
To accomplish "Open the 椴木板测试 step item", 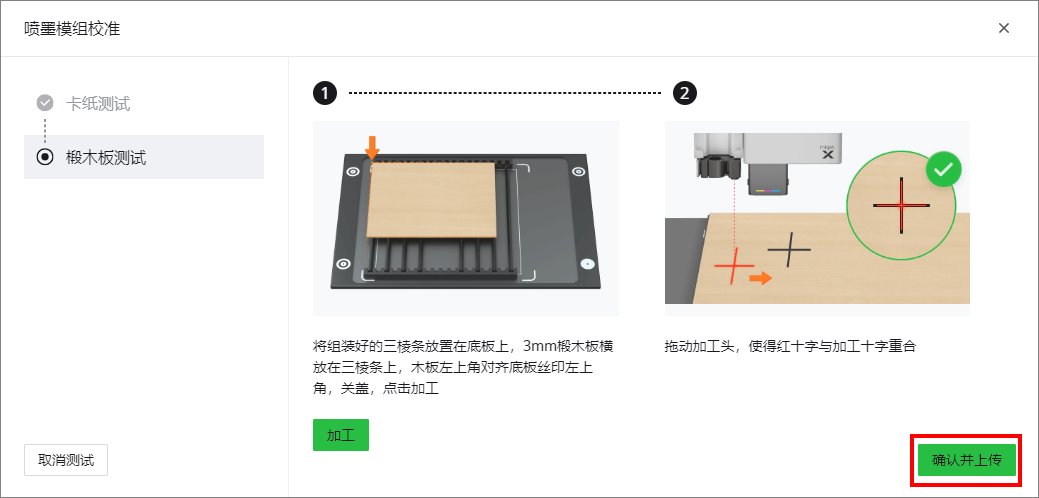I will (144, 157).
